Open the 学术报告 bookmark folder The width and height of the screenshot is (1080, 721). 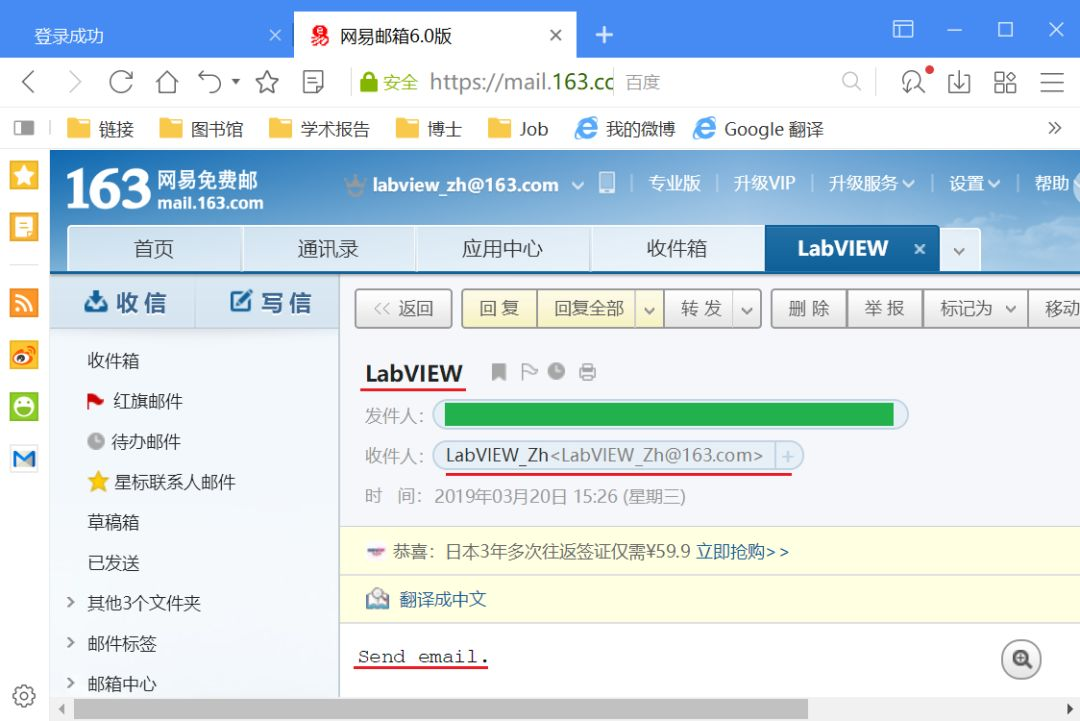(x=320, y=129)
